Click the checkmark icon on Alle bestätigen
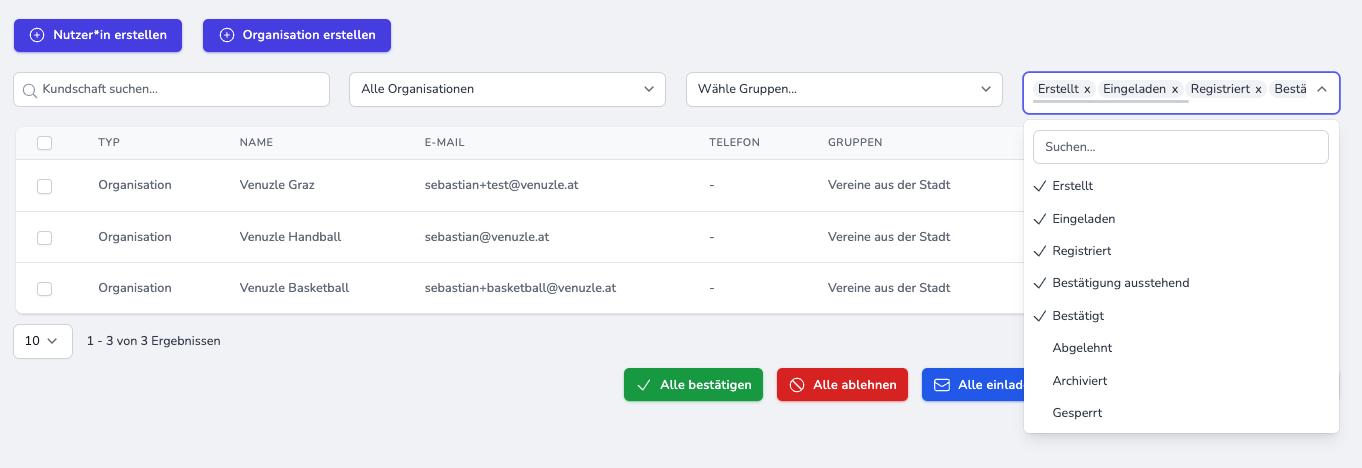1362x468 pixels. (x=643, y=385)
